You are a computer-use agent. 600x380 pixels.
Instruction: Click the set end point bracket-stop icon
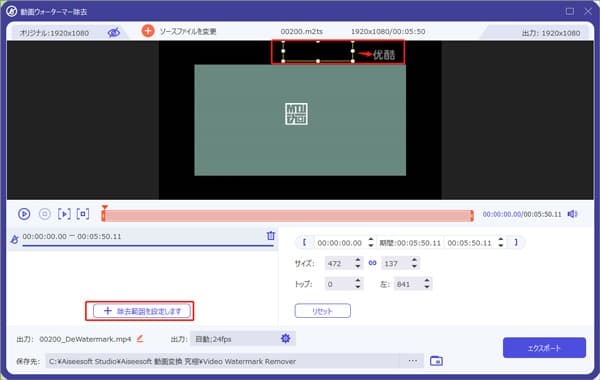pyautogui.click(x=83, y=214)
